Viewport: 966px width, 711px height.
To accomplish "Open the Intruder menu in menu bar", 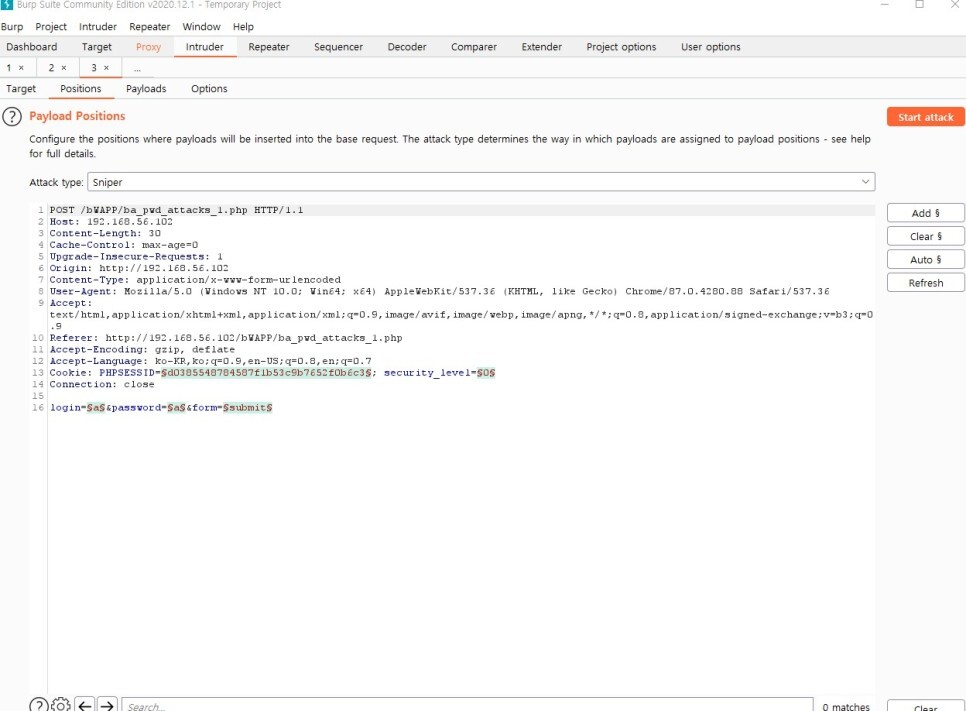I will pyautogui.click(x=97, y=26).
